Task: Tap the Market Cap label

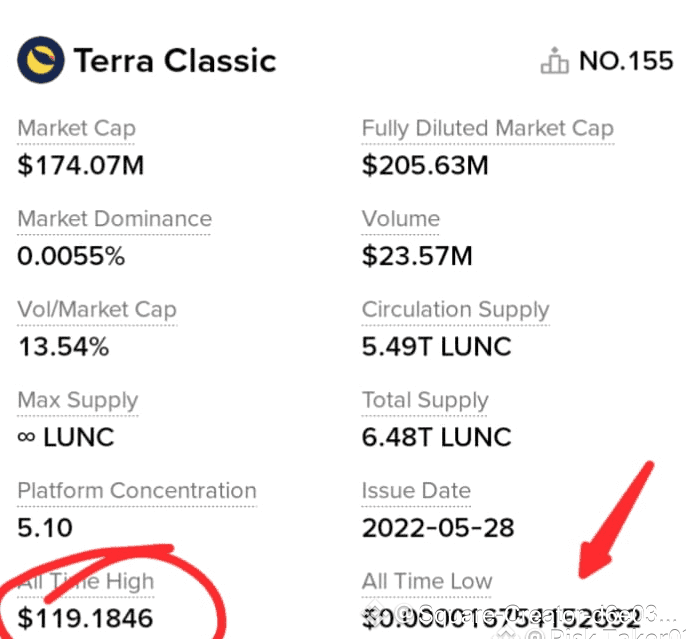Action: point(76,129)
